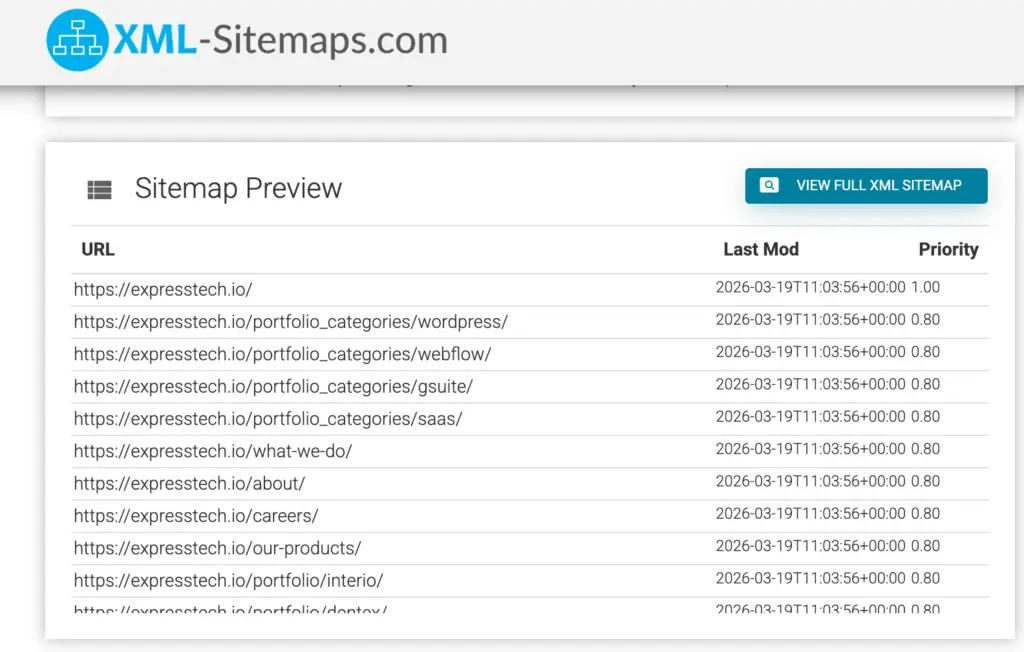The image size is (1024, 652).
Task: Click the XML-Sitemaps.com sitemap logo icon
Action: 75,40
